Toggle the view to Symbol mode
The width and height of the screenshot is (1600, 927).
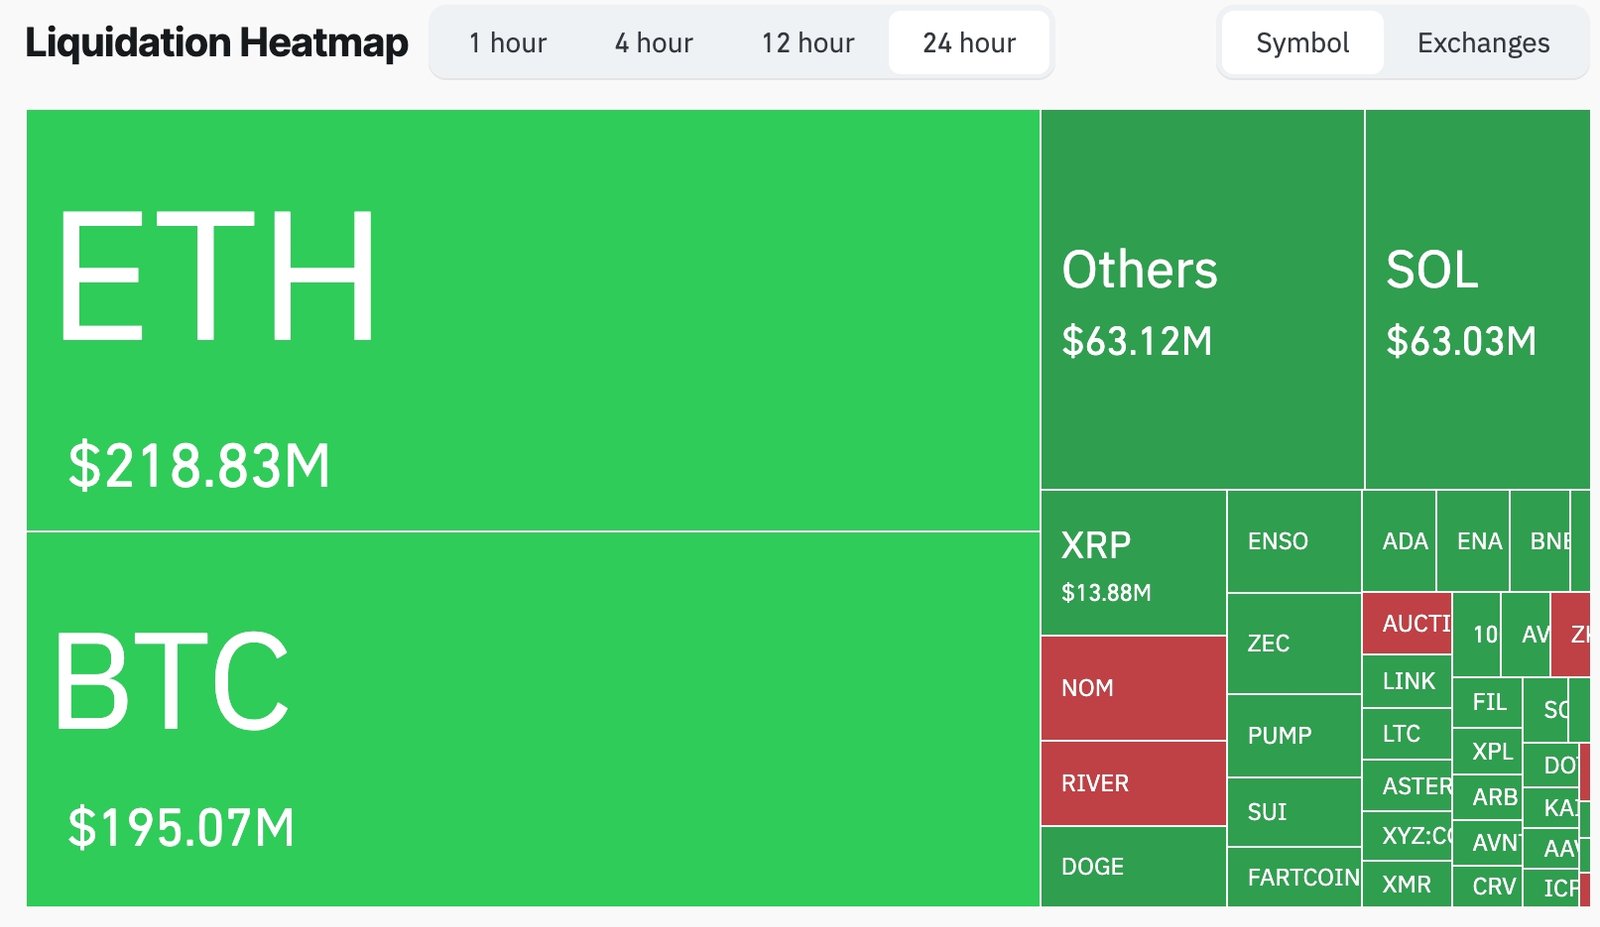(1300, 43)
